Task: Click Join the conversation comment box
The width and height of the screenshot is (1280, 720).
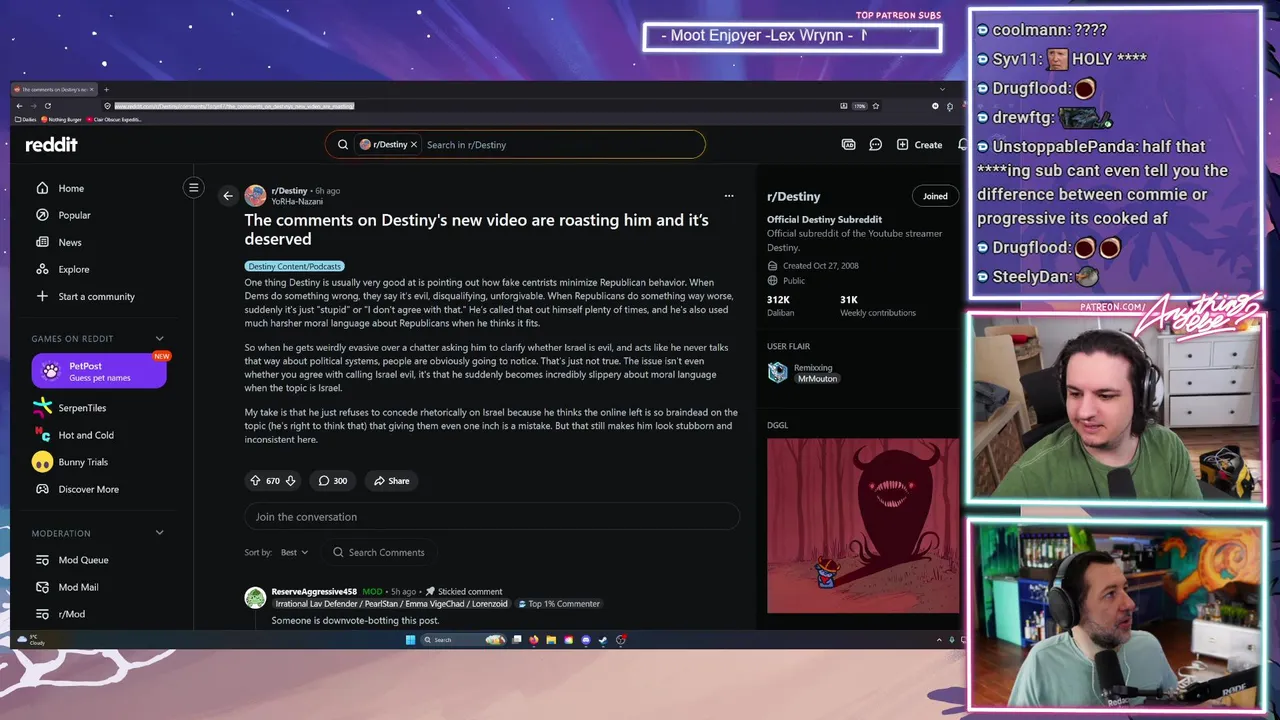Action: pos(491,517)
